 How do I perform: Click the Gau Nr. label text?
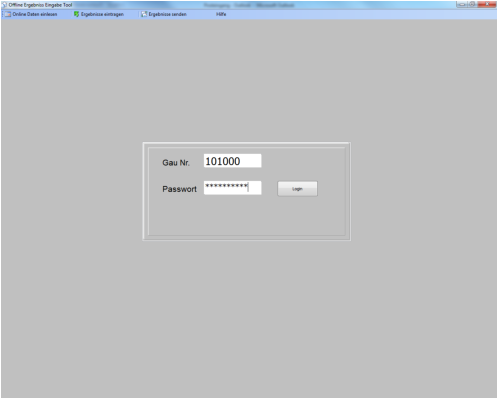pos(176,163)
